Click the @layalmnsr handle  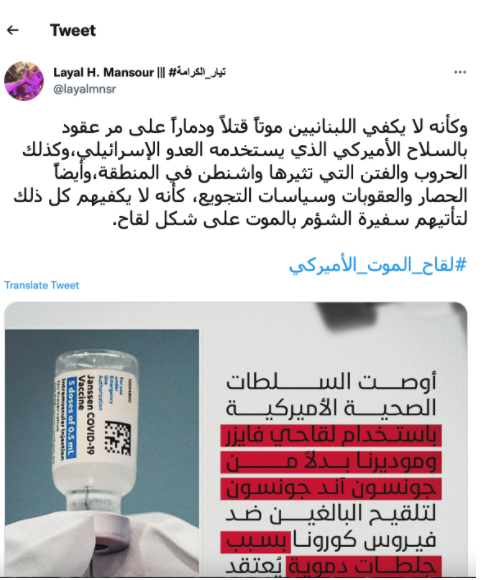(x=85, y=89)
